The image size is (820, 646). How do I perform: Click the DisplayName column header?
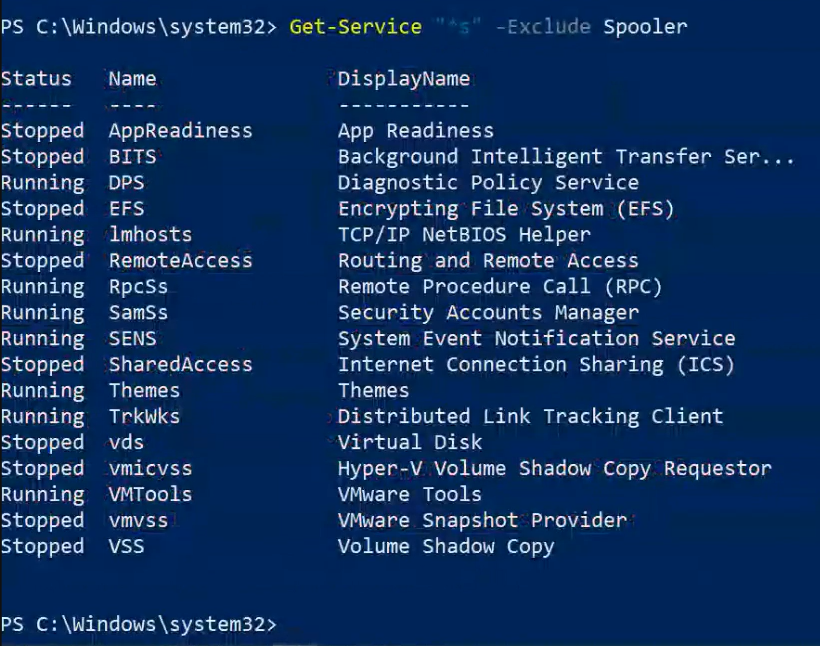coord(403,79)
